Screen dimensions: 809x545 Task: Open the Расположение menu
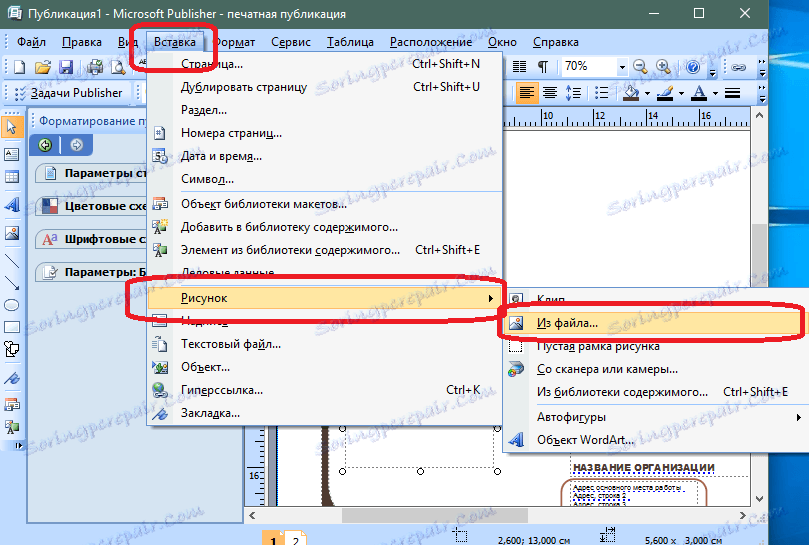(431, 42)
